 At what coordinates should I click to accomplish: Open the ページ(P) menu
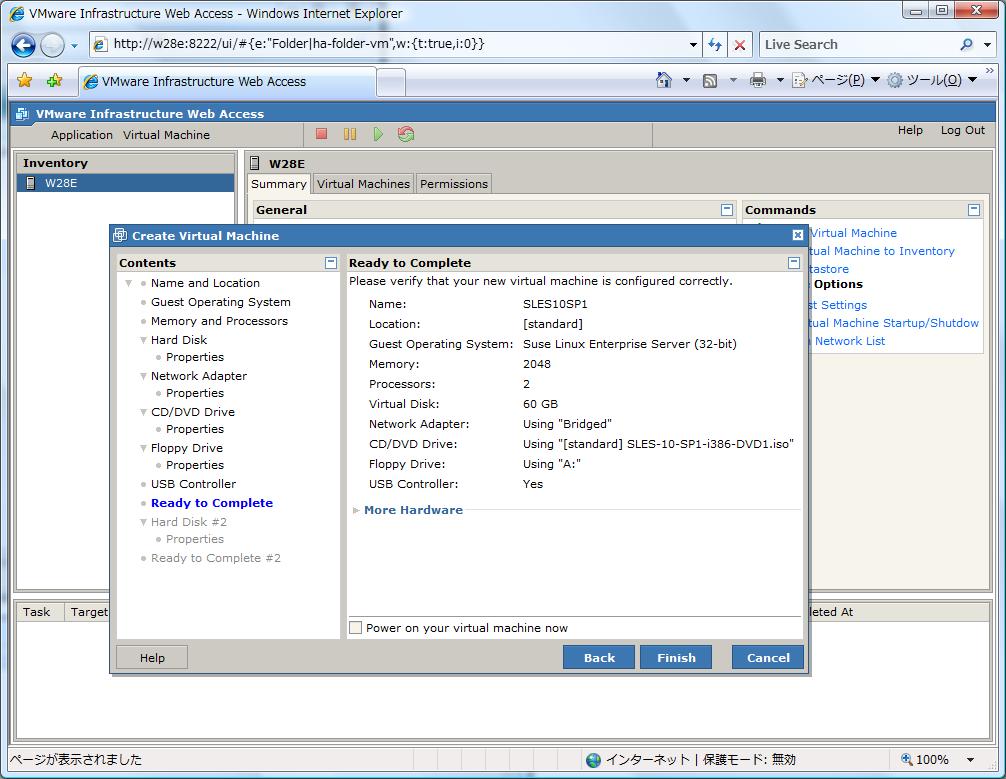click(837, 80)
